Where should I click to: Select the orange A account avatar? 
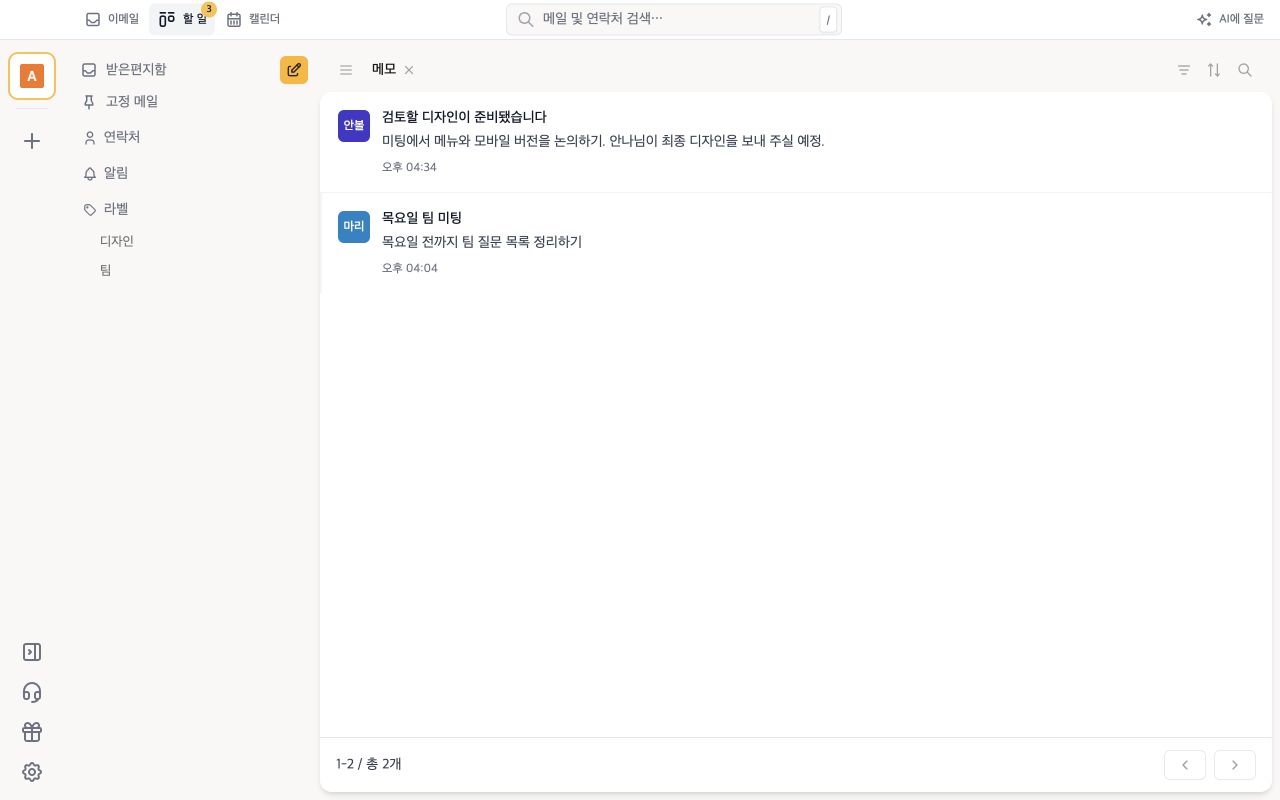tap(32, 76)
